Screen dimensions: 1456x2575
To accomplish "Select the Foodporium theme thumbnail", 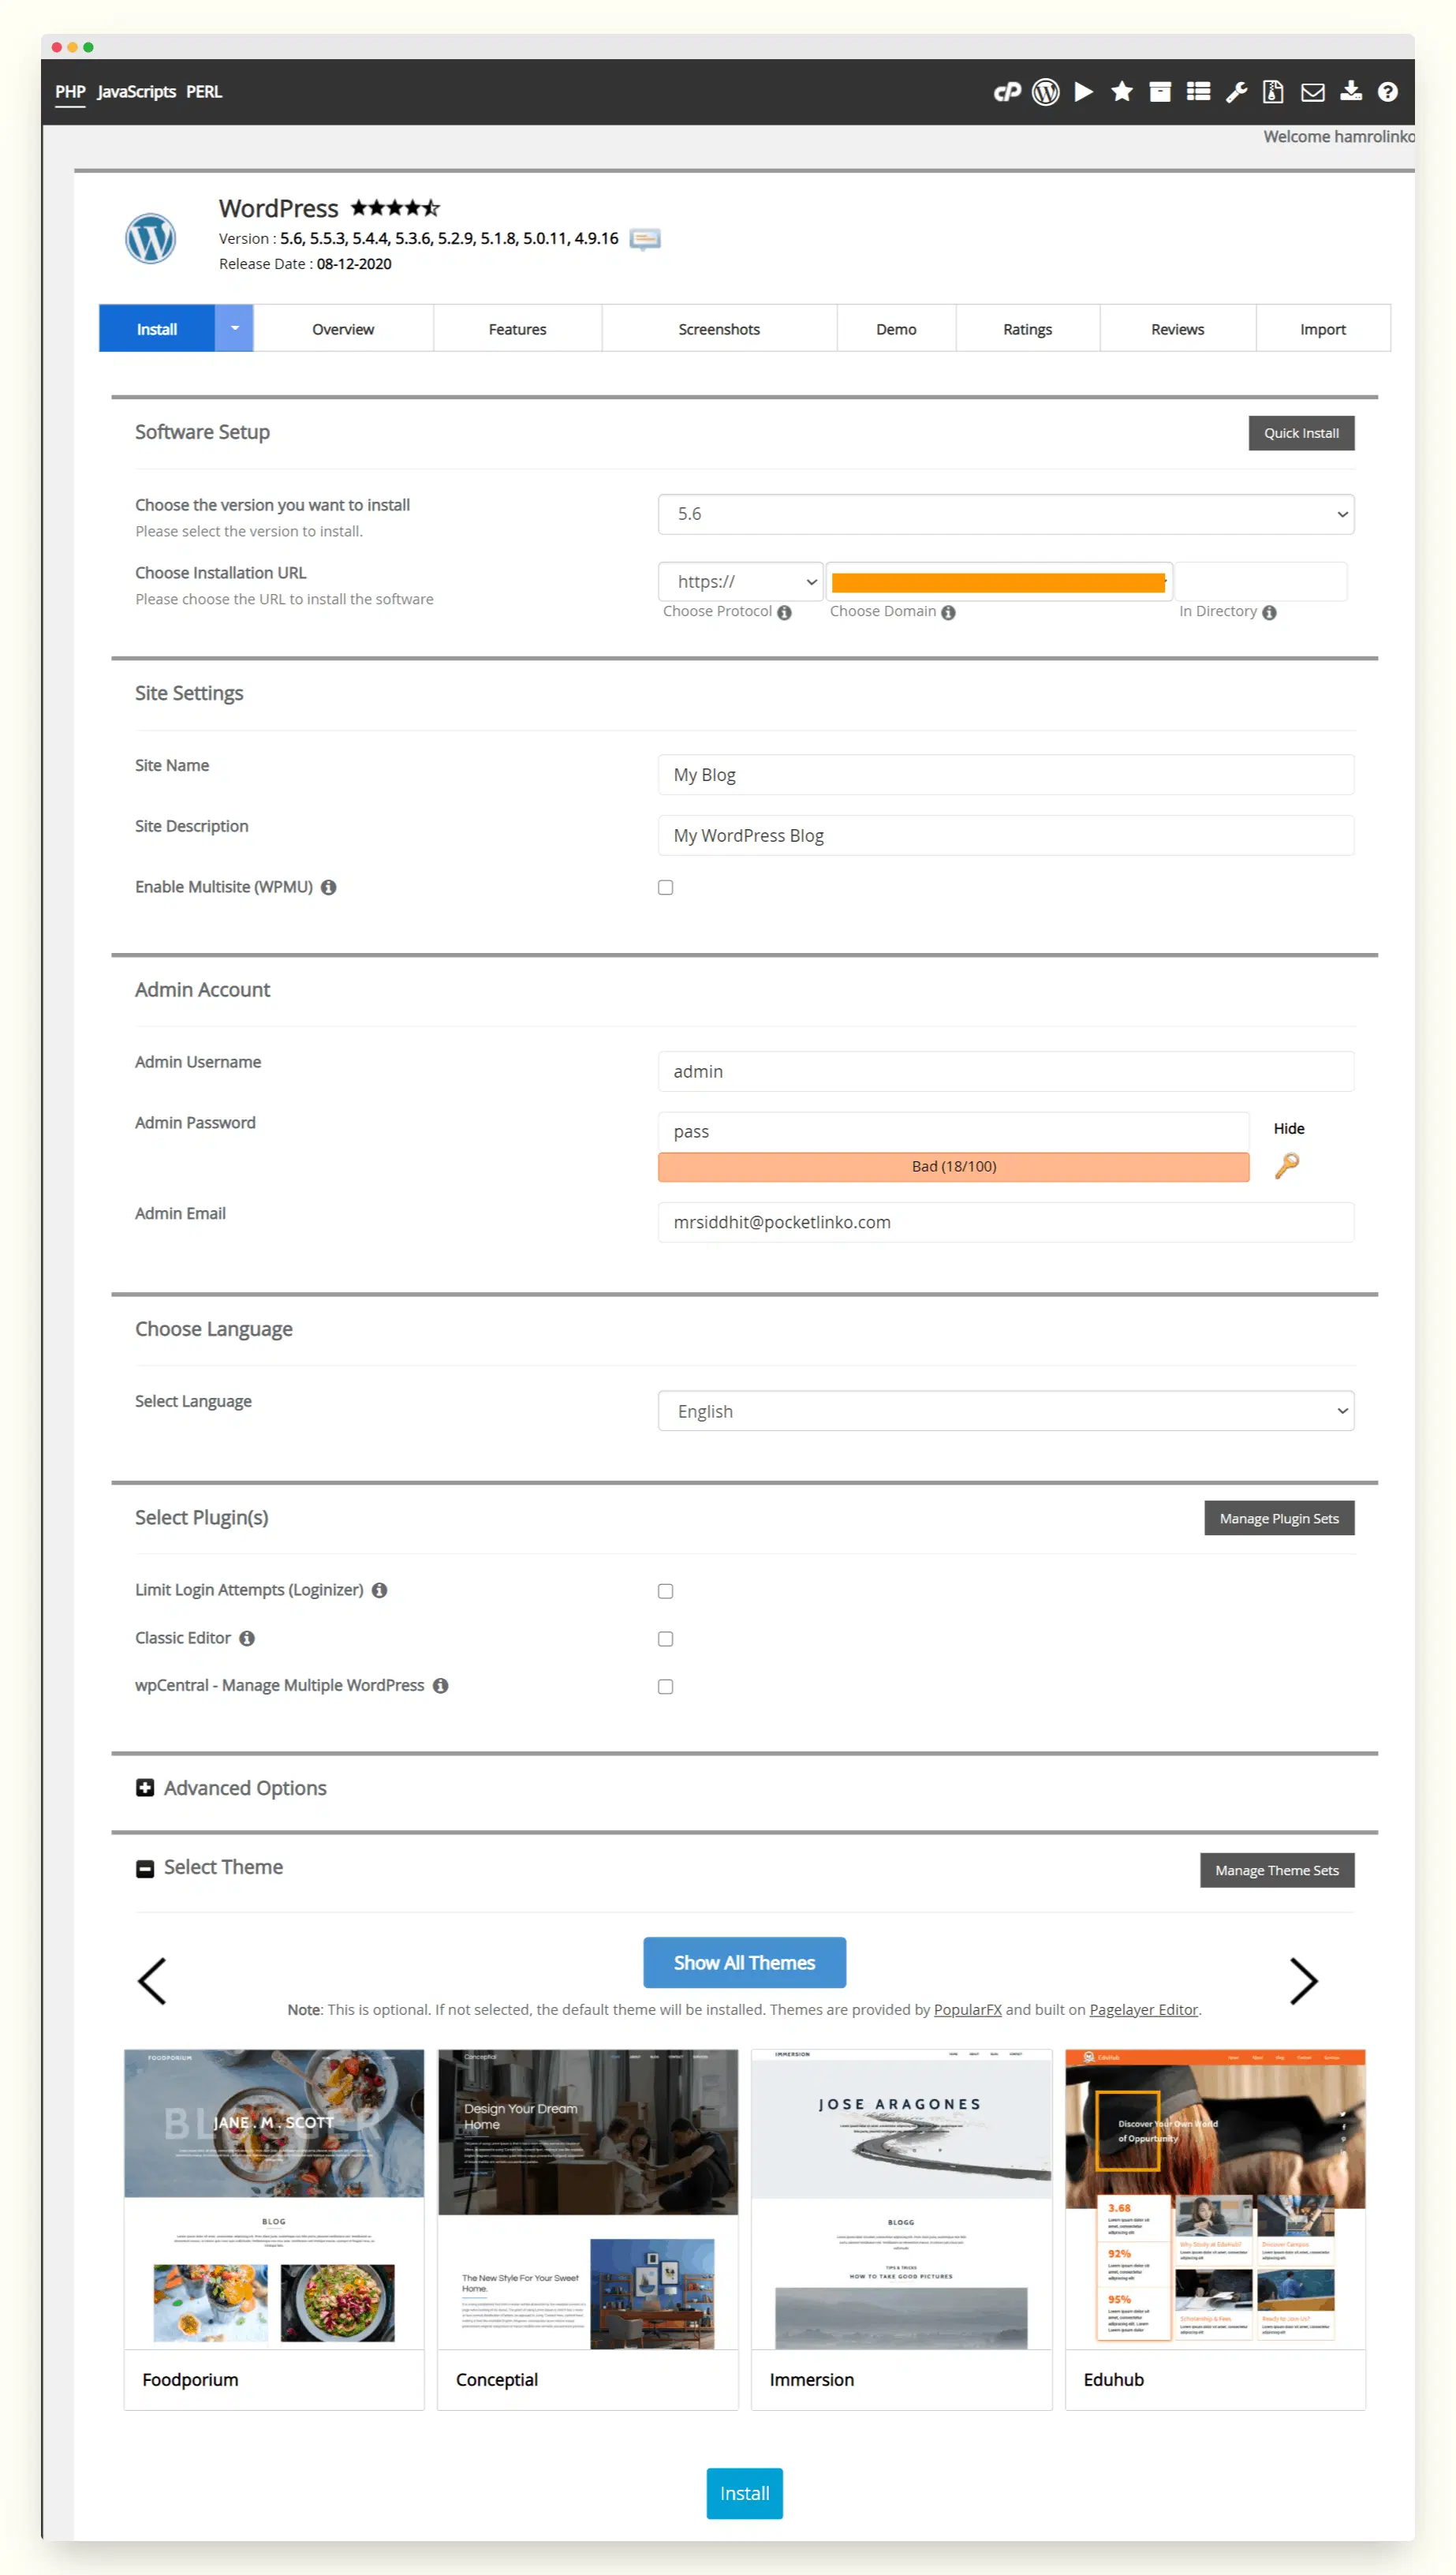I will 274,2199.
